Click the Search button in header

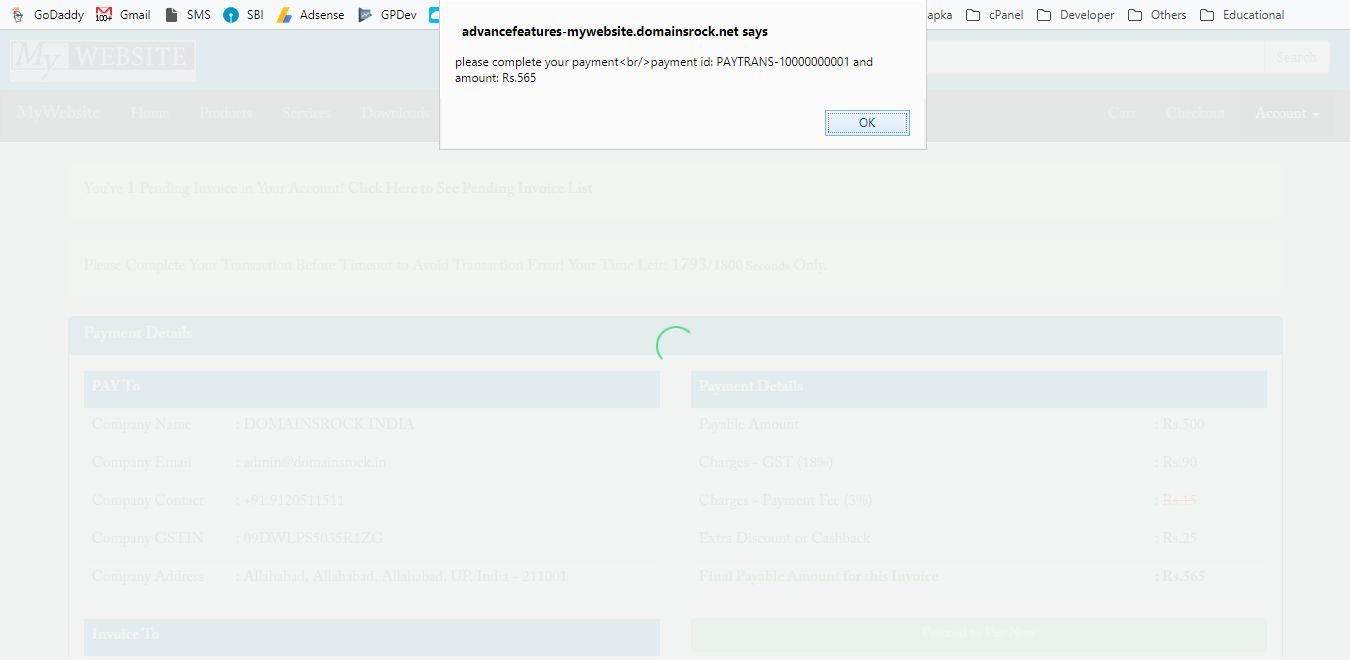[x=1296, y=57]
